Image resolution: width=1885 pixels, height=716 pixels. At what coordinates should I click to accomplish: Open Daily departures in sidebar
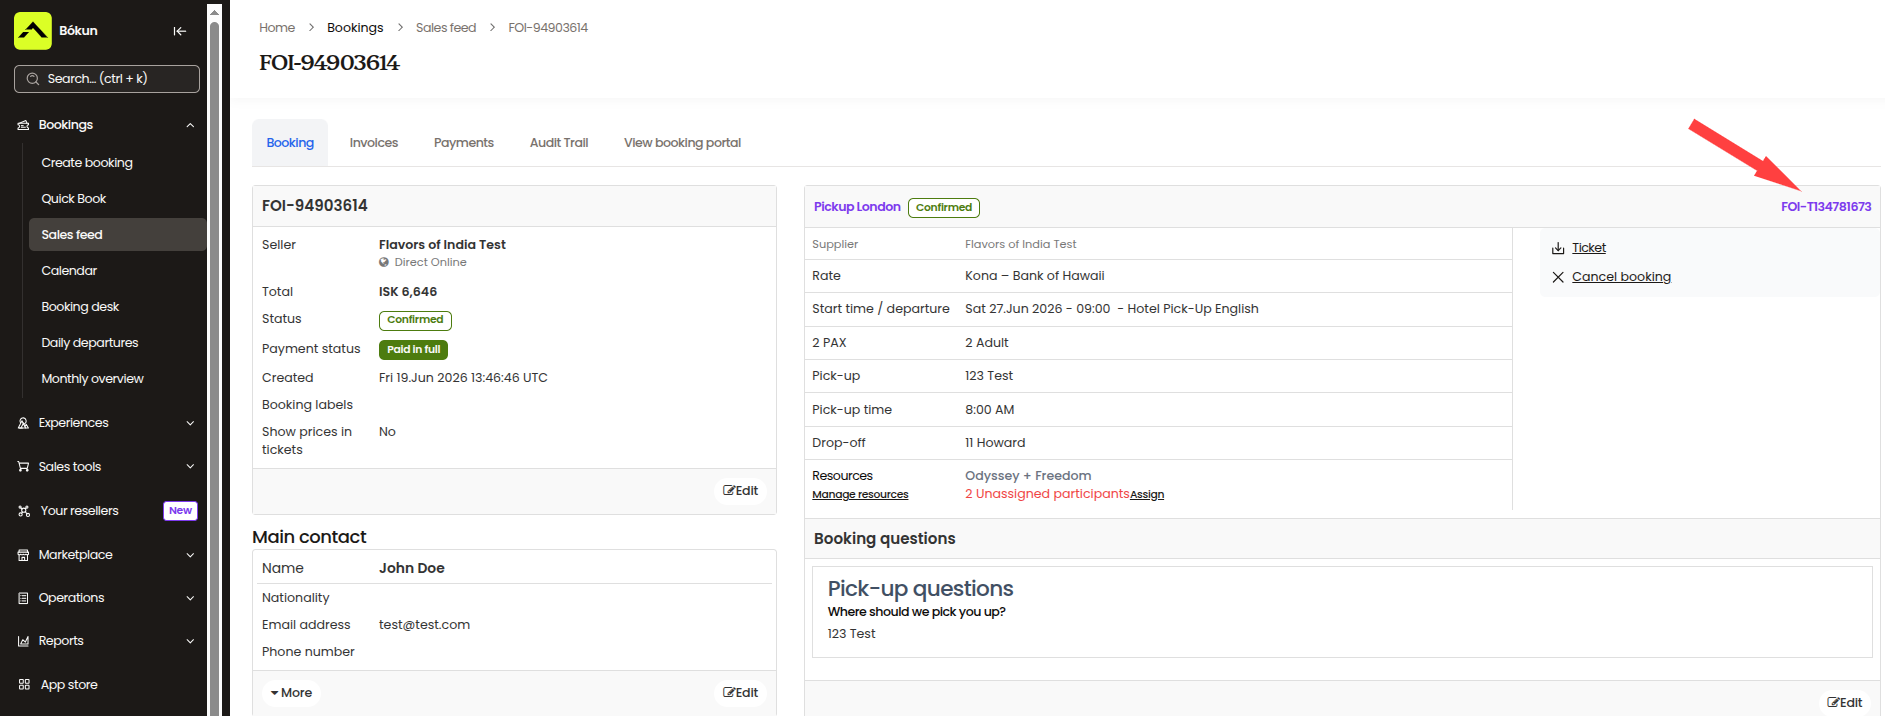click(90, 343)
